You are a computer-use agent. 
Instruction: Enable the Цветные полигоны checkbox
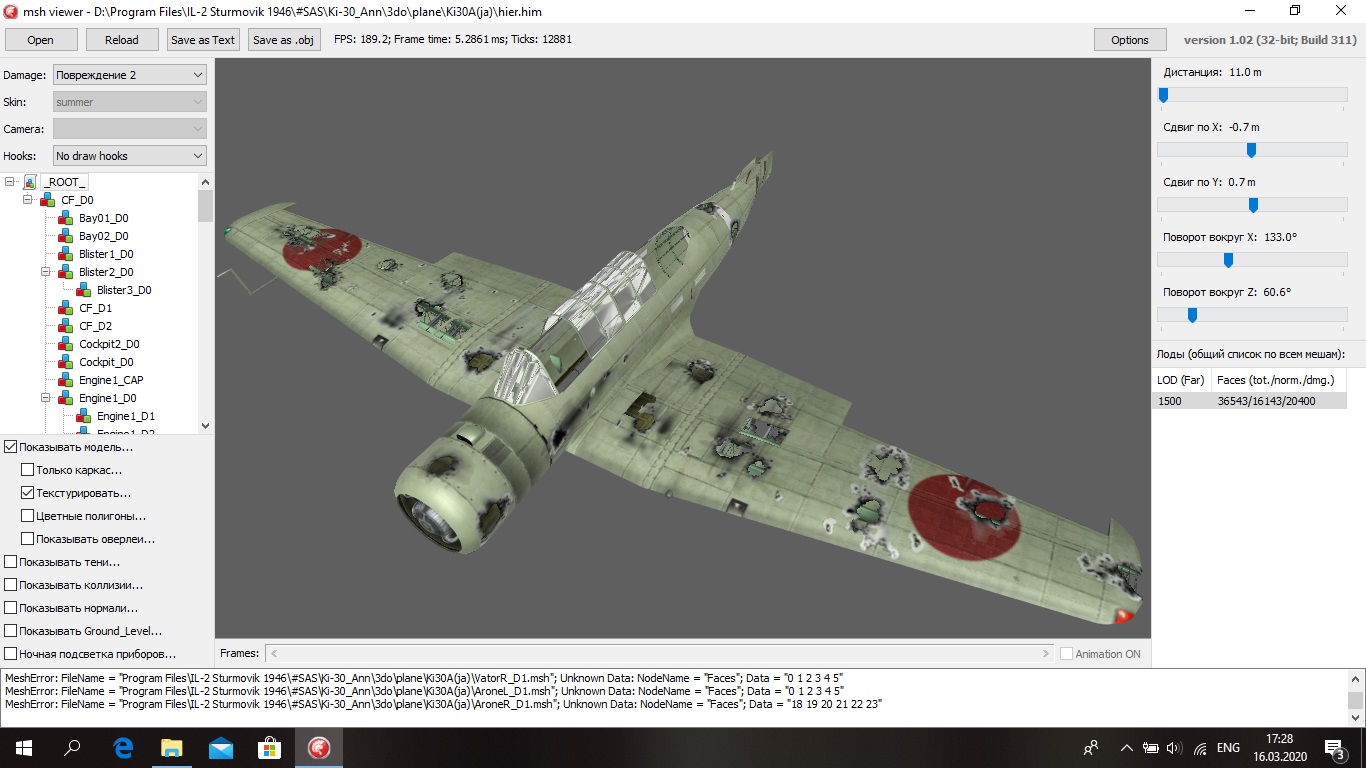click(x=28, y=516)
